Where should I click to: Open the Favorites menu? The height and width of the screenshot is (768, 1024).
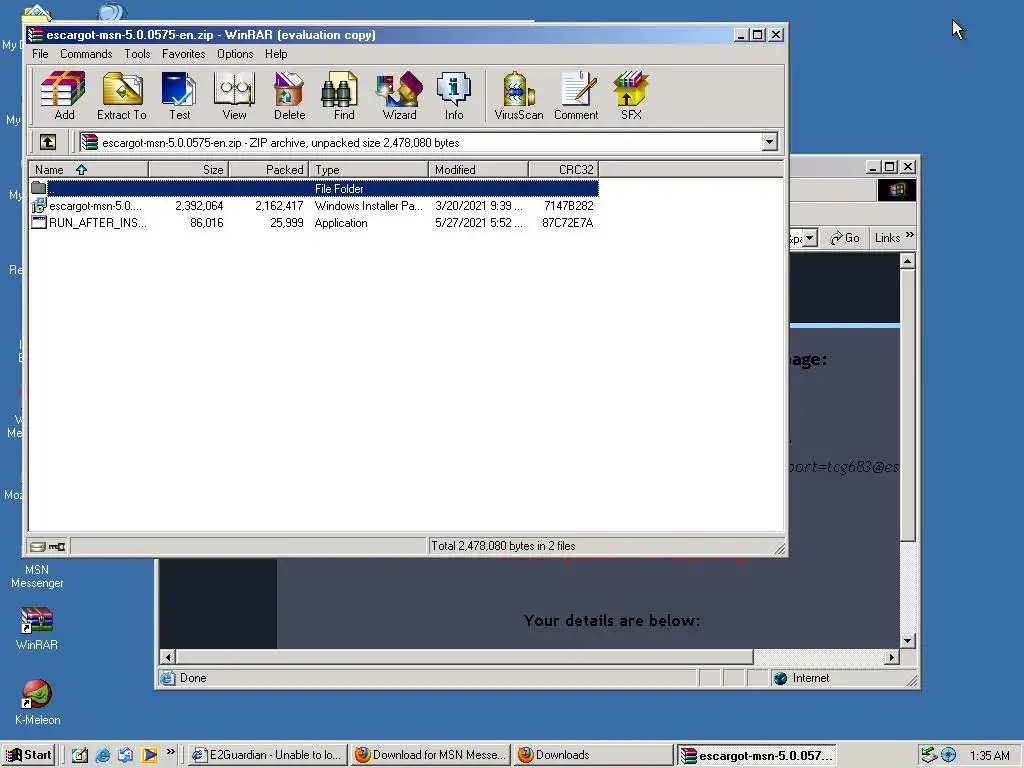point(184,54)
